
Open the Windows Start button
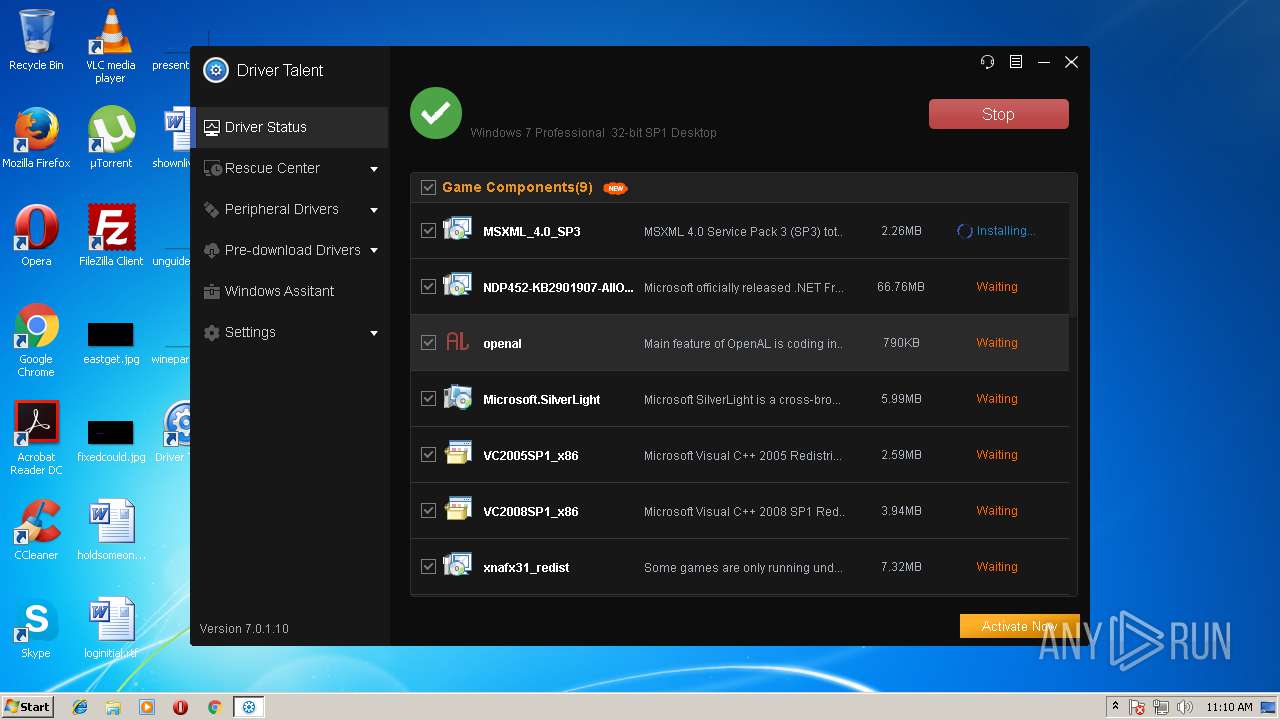click(x=27, y=706)
